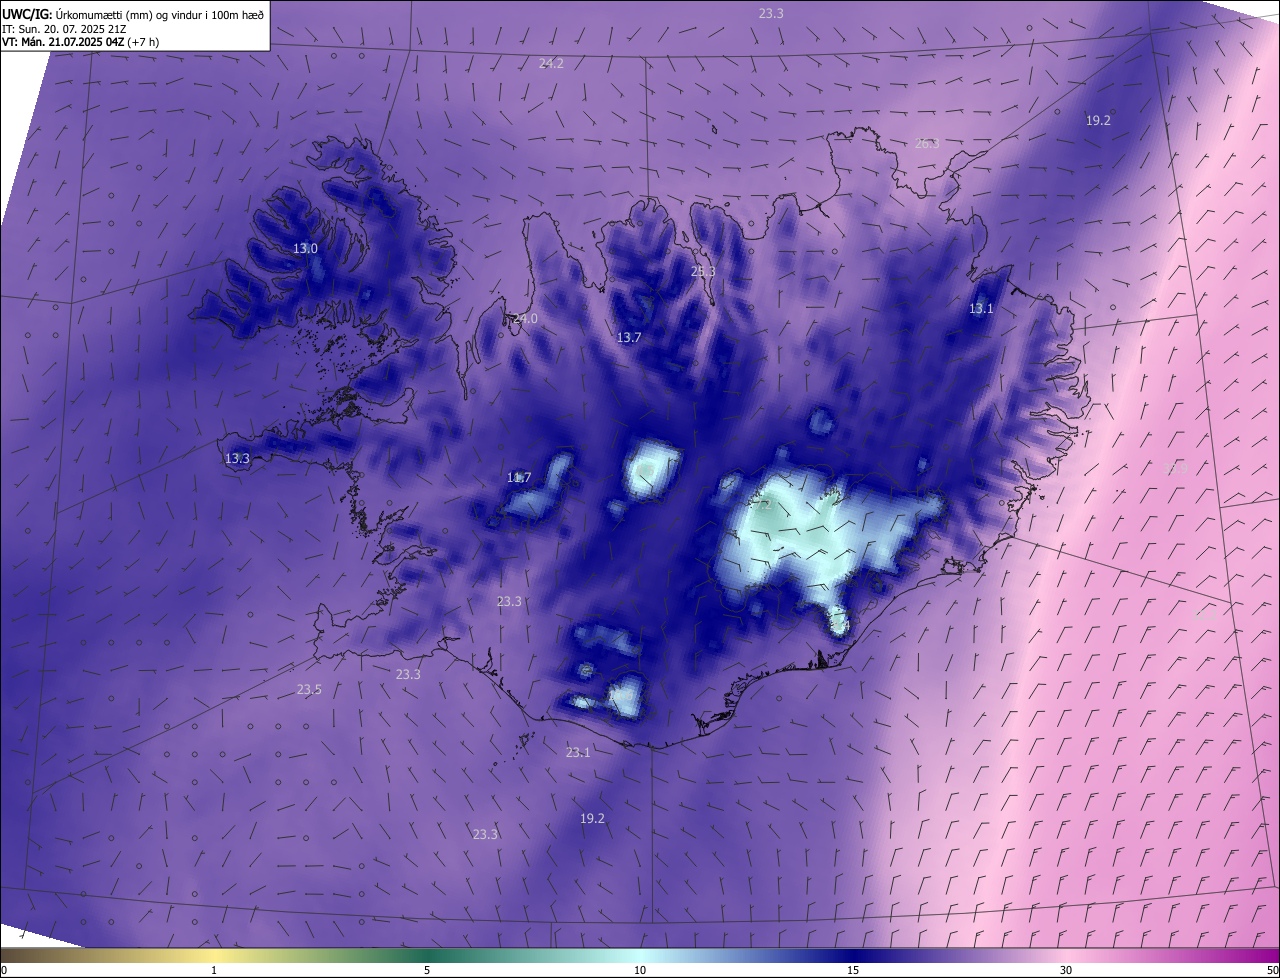Click the color scale tick label 1

tap(214, 970)
